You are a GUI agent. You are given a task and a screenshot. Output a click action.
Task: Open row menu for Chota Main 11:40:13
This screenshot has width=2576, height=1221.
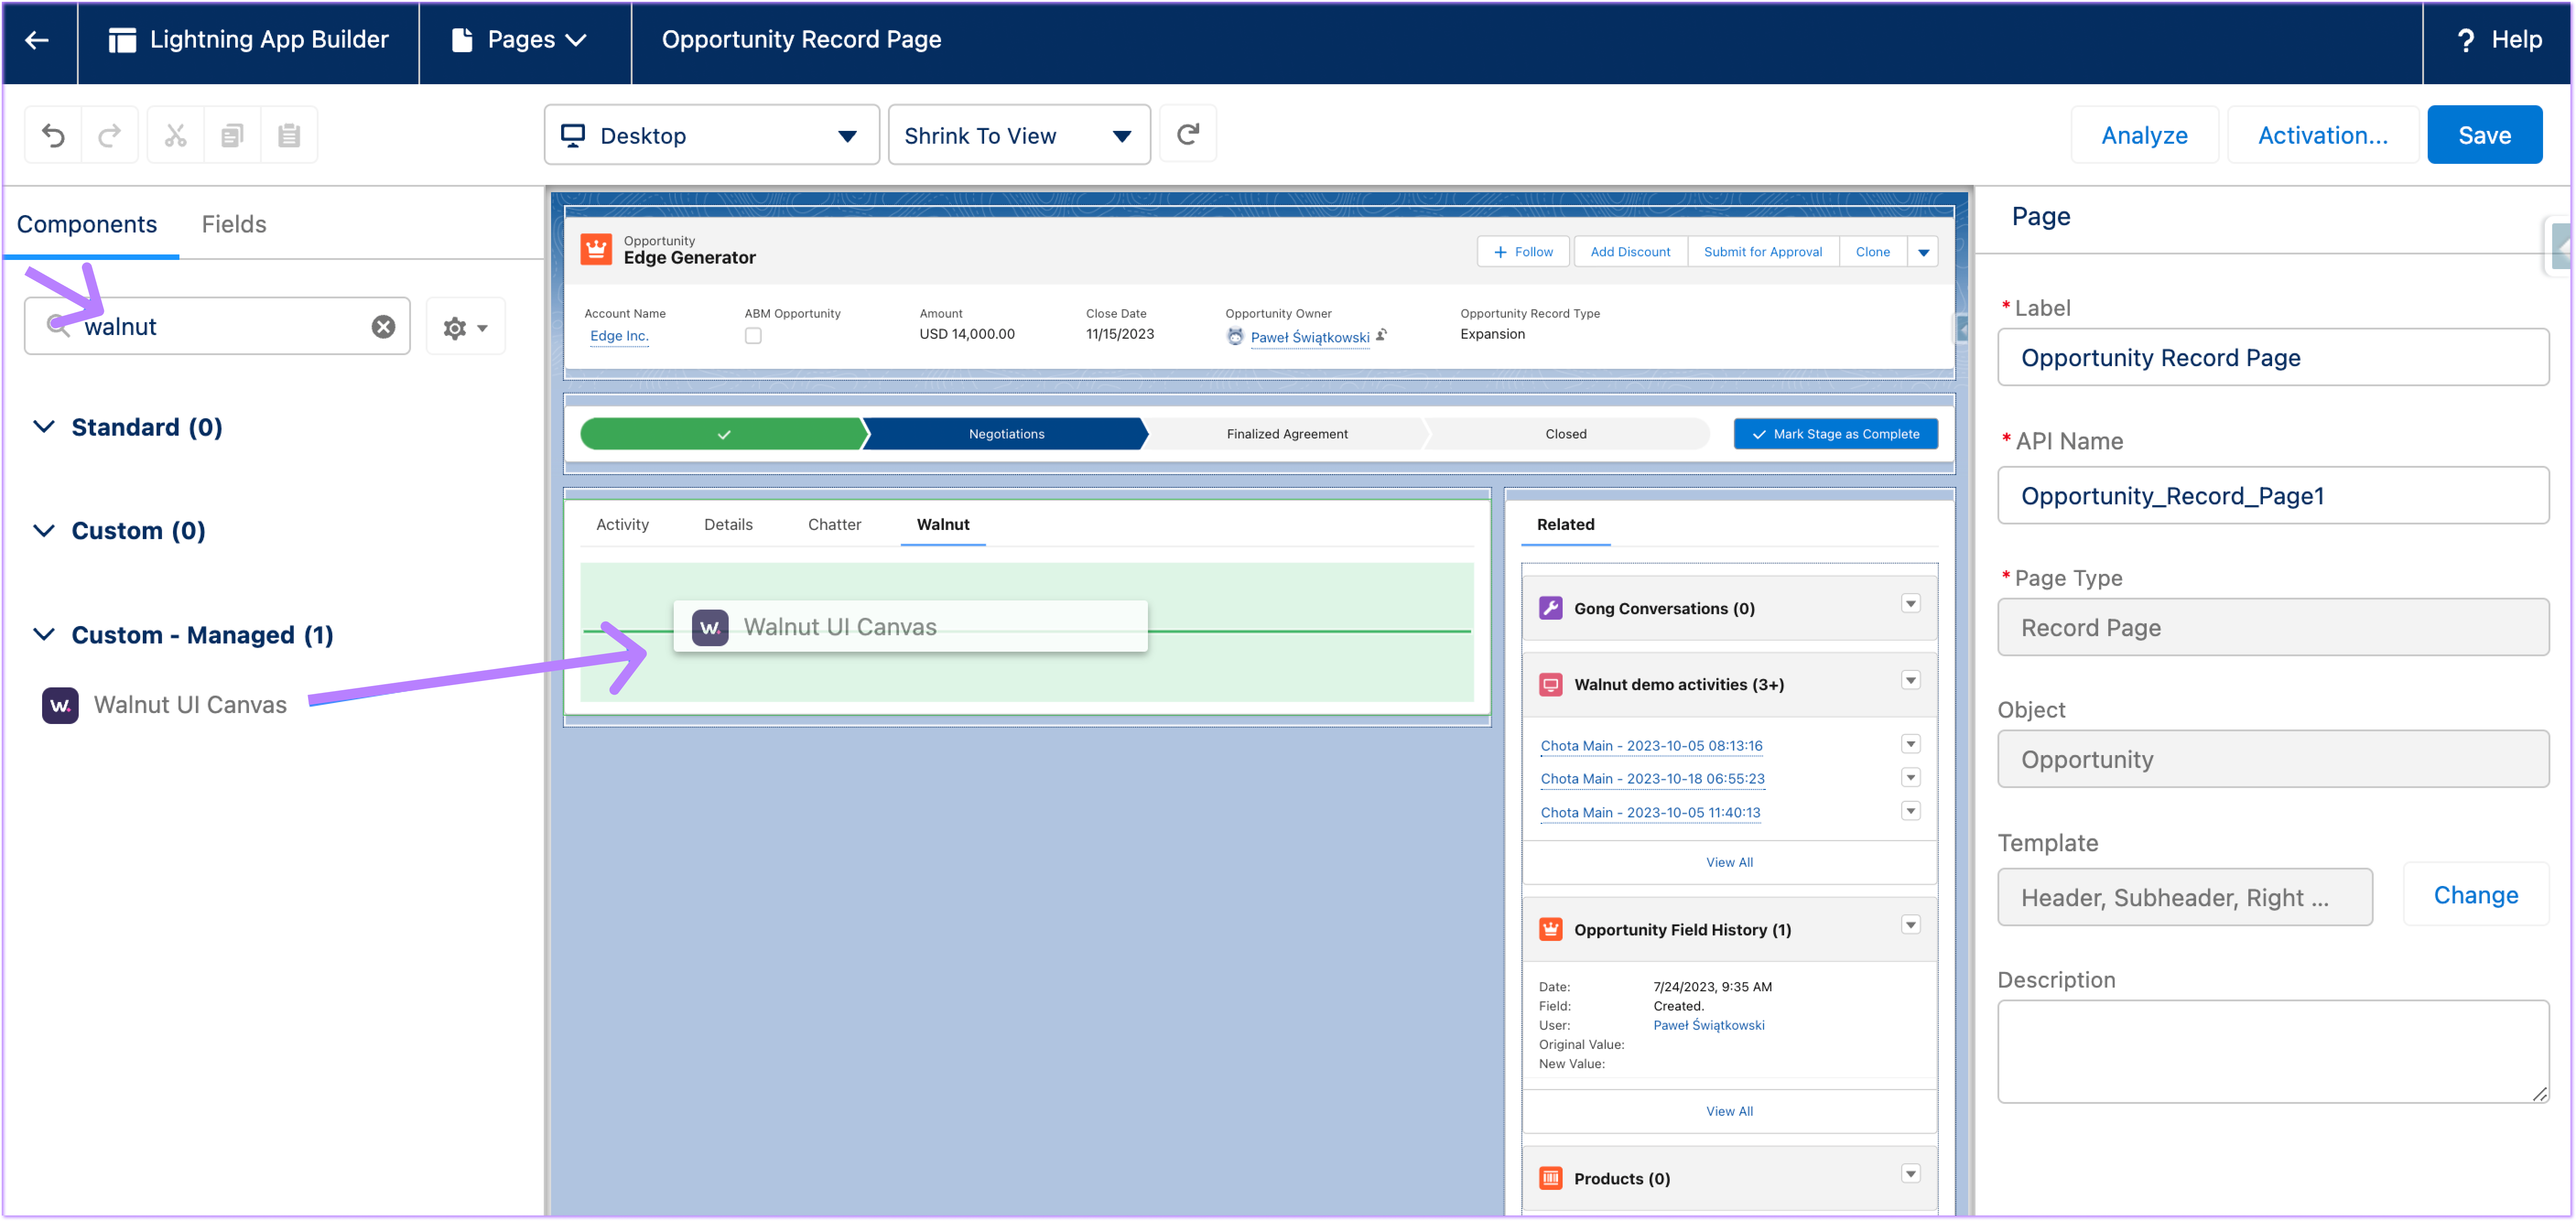pyautogui.click(x=1910, y=811)
